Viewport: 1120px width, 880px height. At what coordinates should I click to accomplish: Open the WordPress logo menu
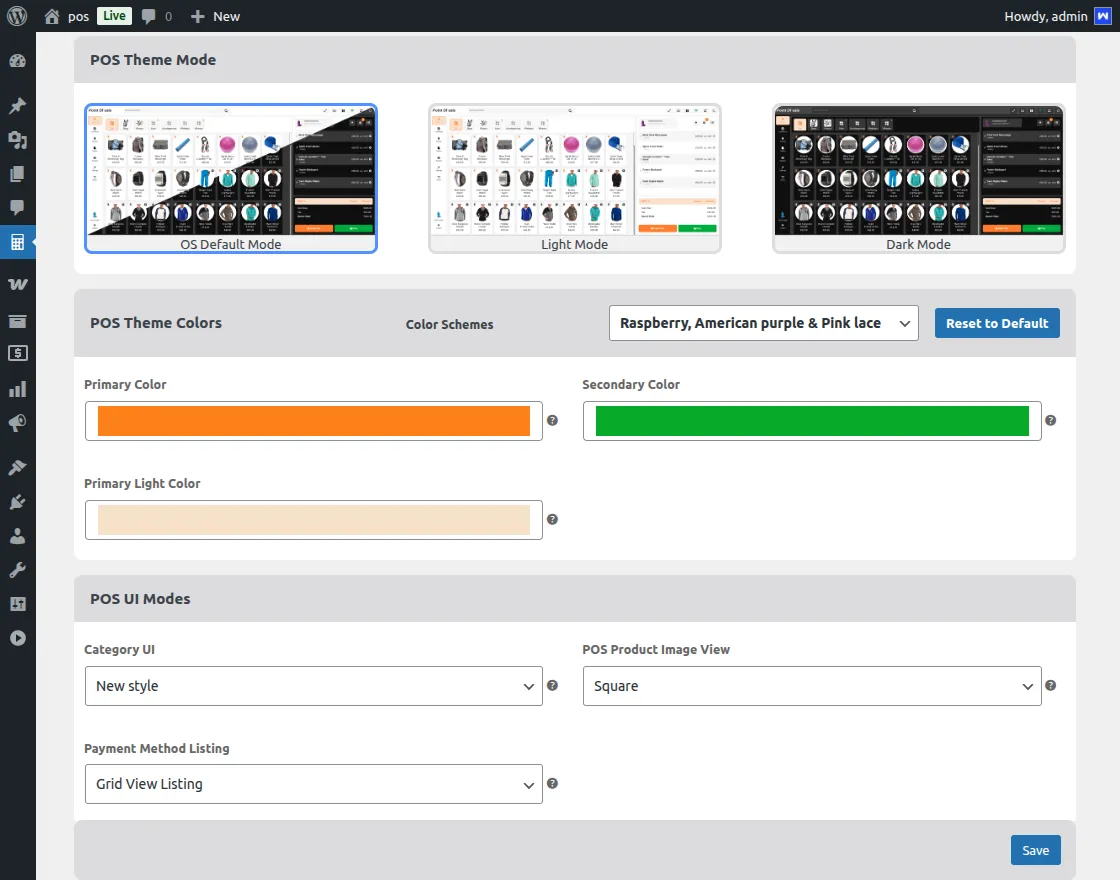coord(17,16)
